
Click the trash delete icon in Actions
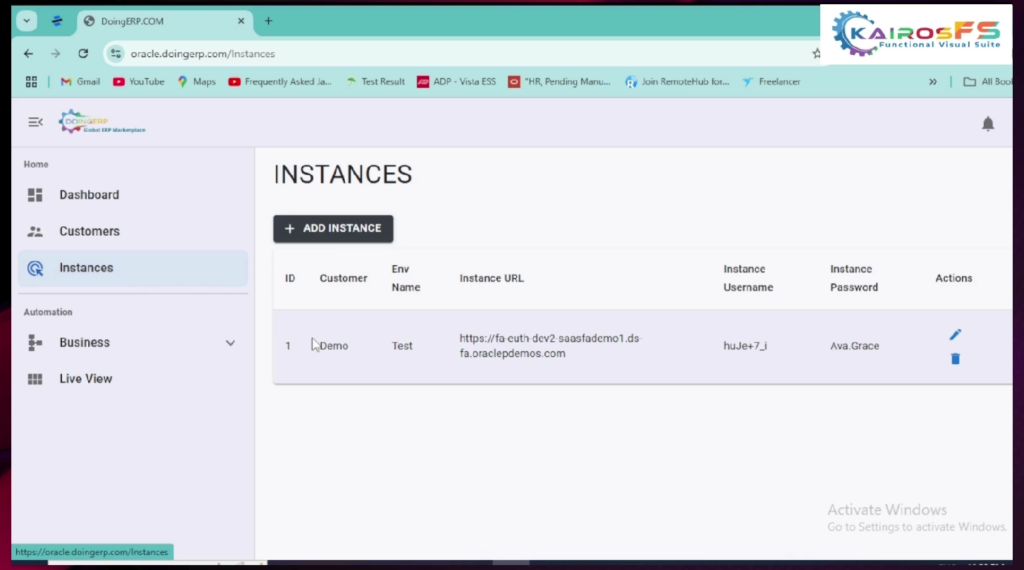[955, 359]
